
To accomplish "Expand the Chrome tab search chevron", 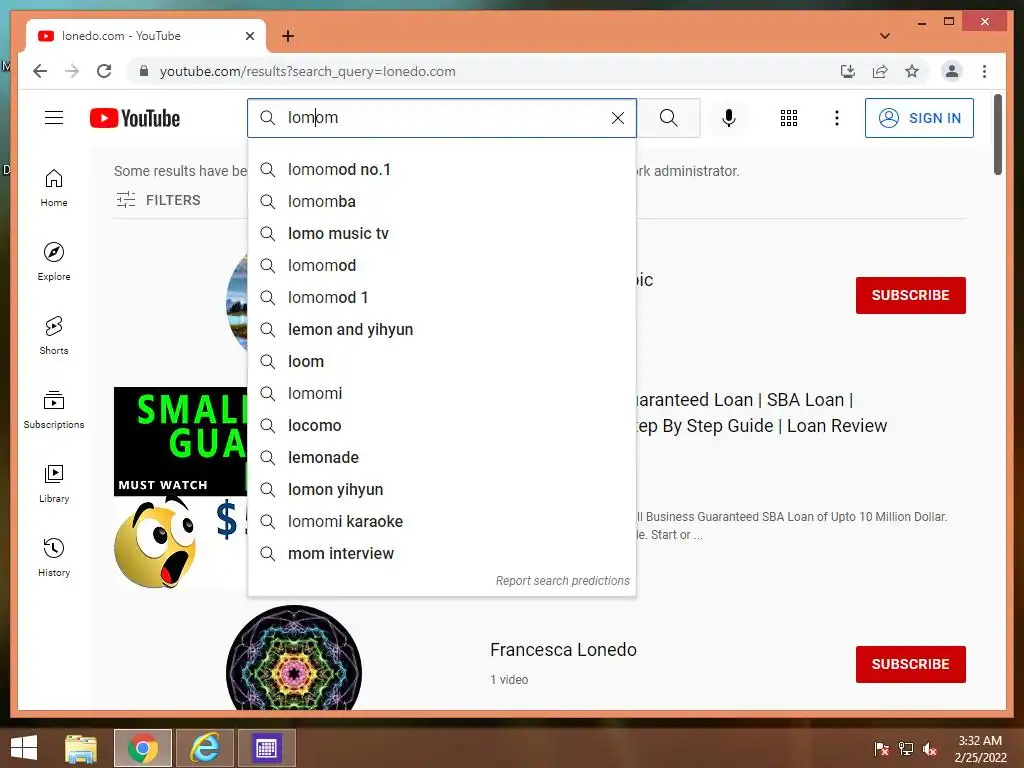I will (x=884, y=36).
